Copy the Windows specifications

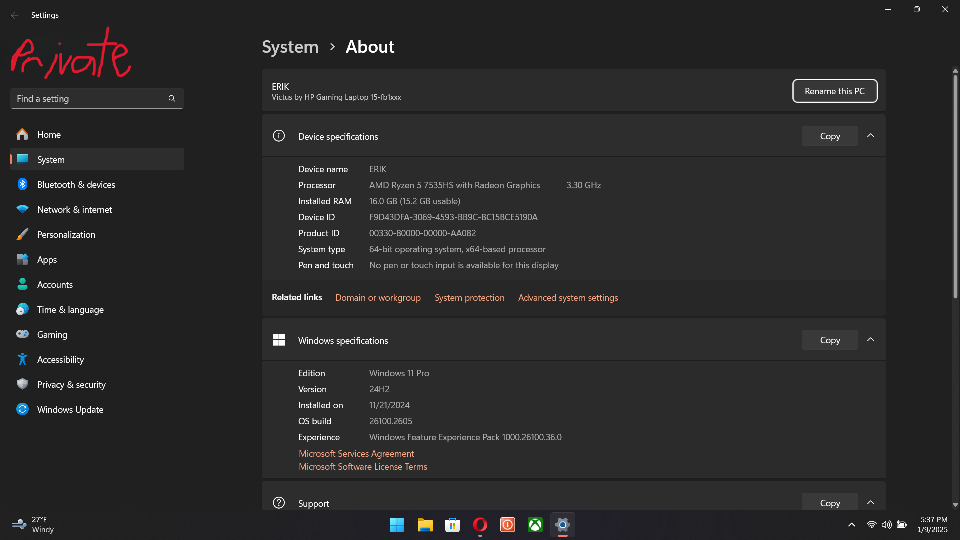tap(830, 340)
